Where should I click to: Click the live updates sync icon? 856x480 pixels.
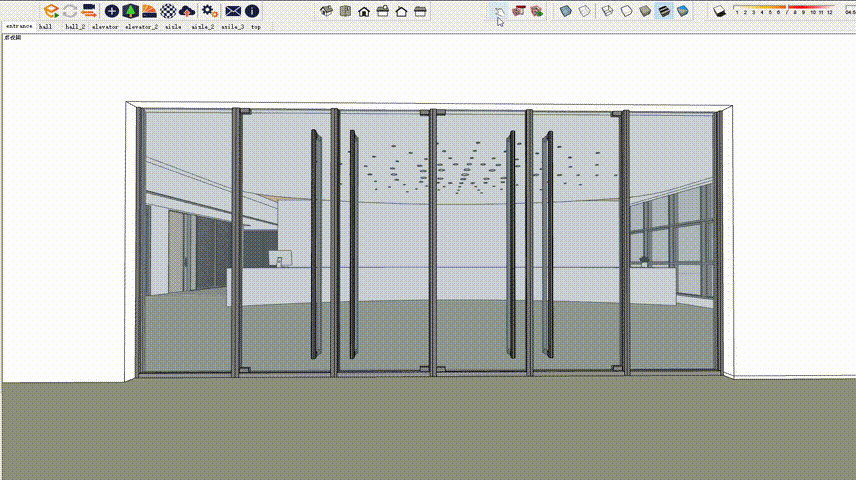tap(70, 11)
